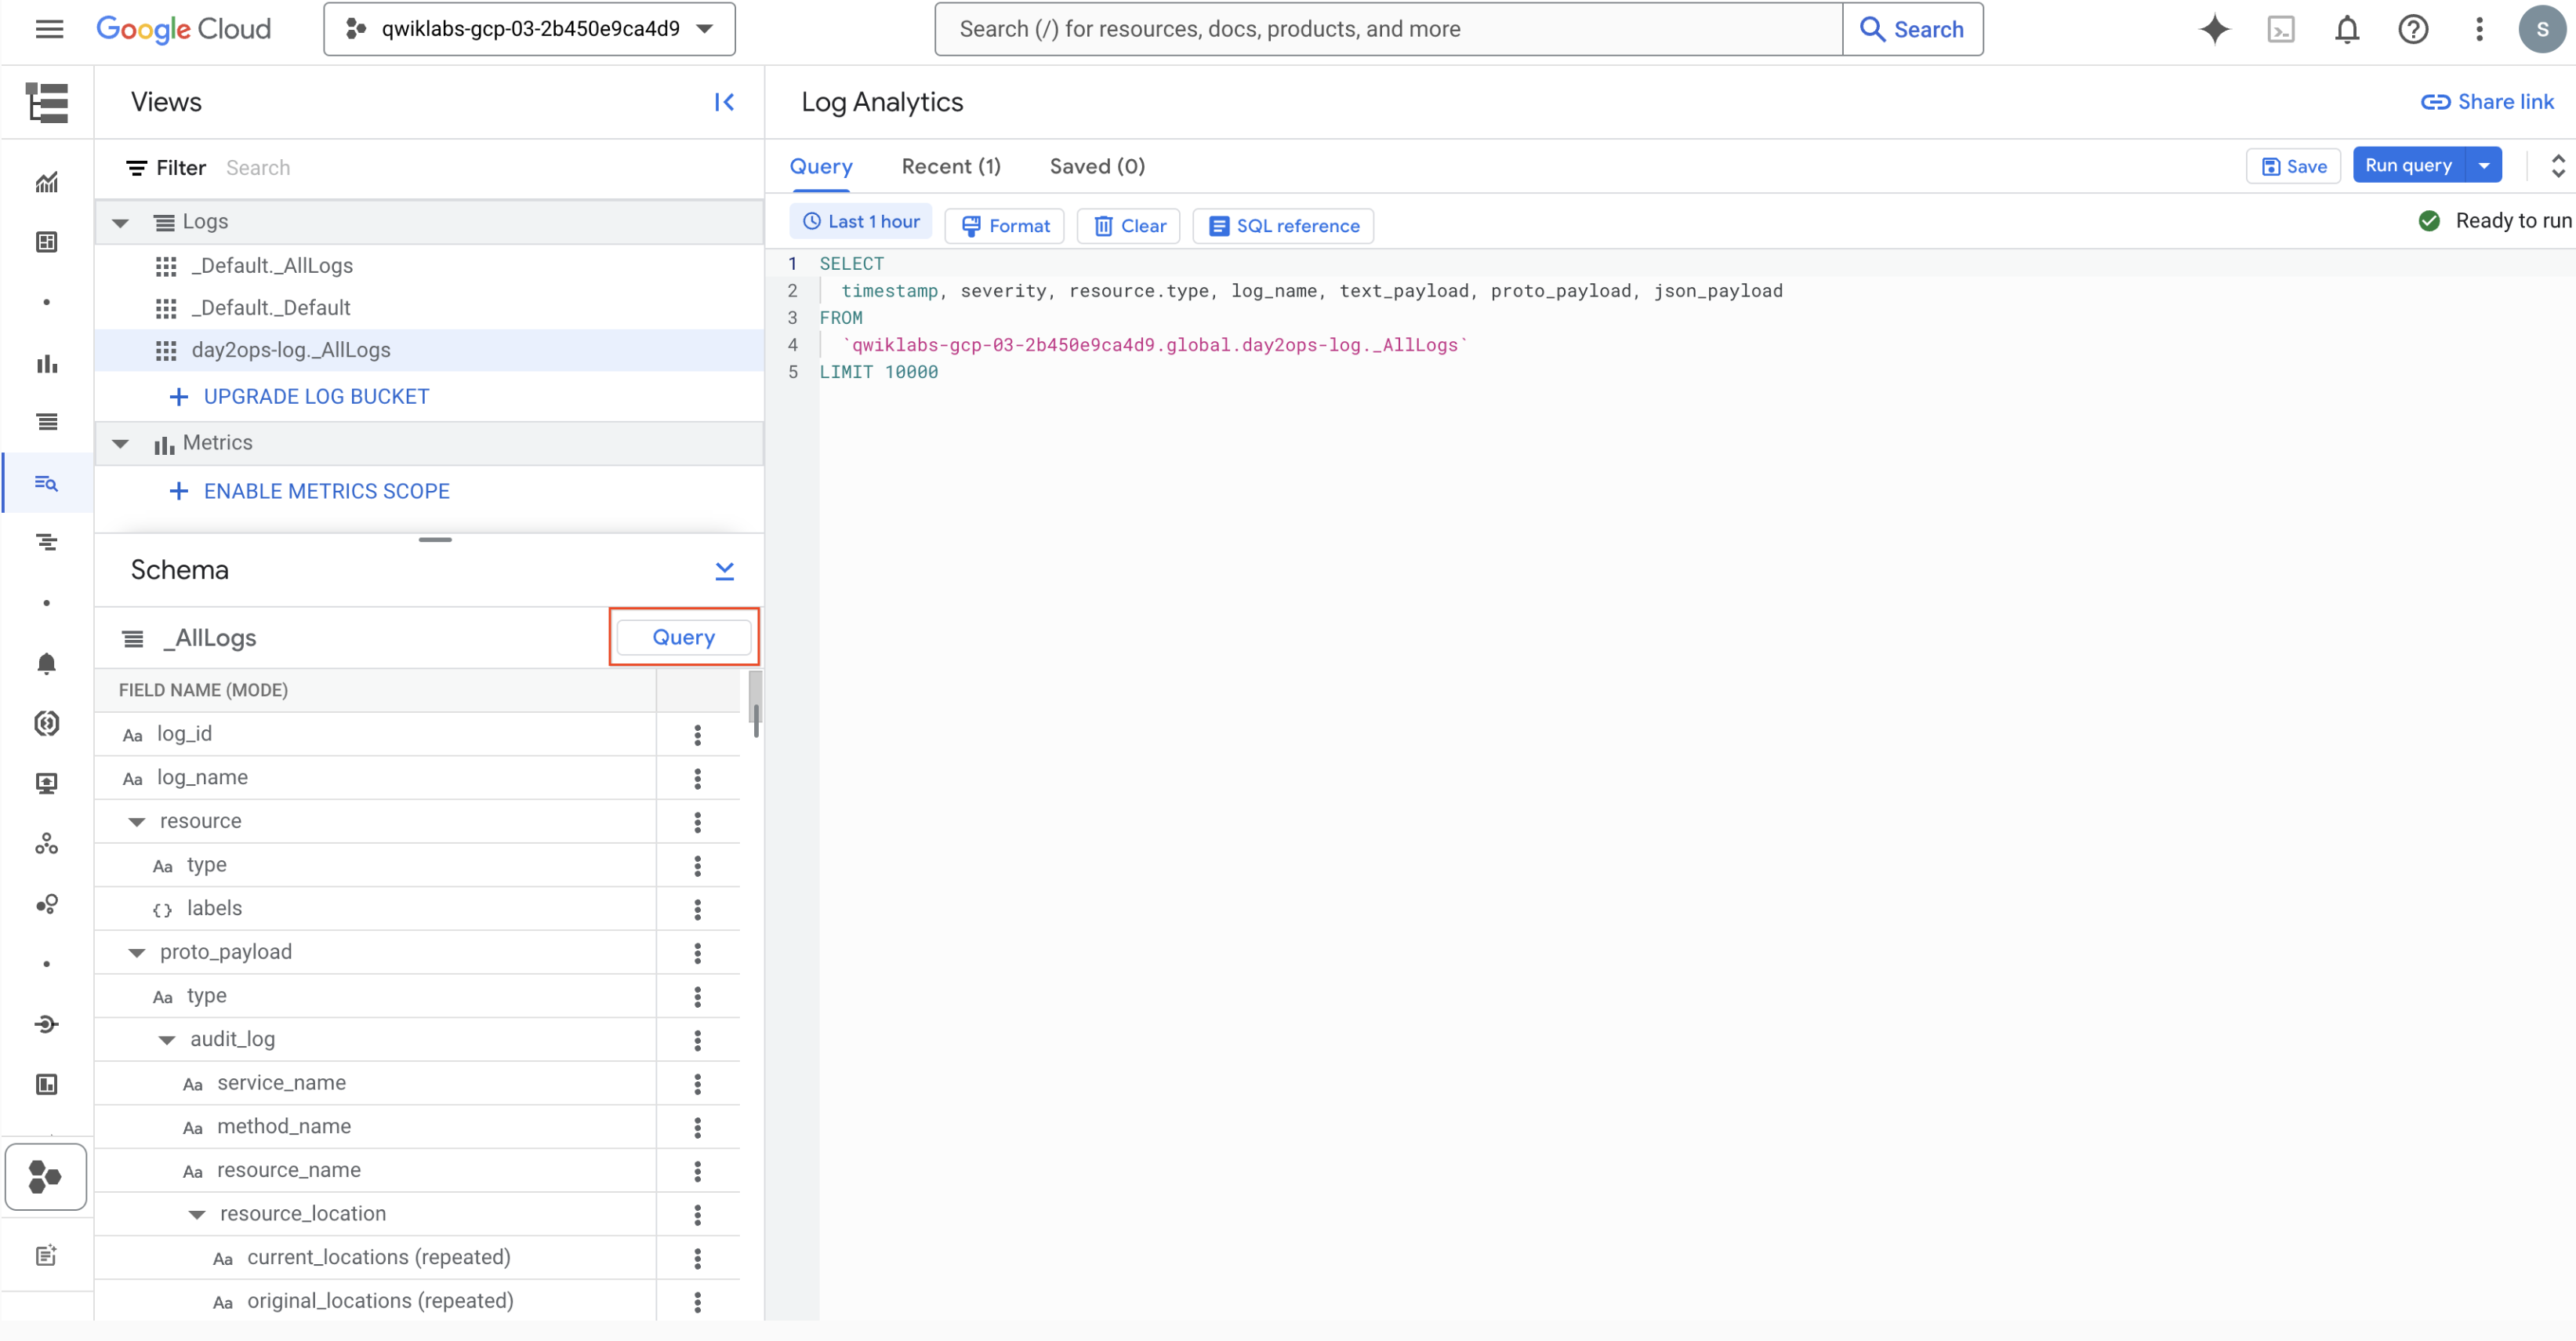
Task: Open Logs explorer sidebar icon
Action: pyautogui.click(x=47, y=422)
